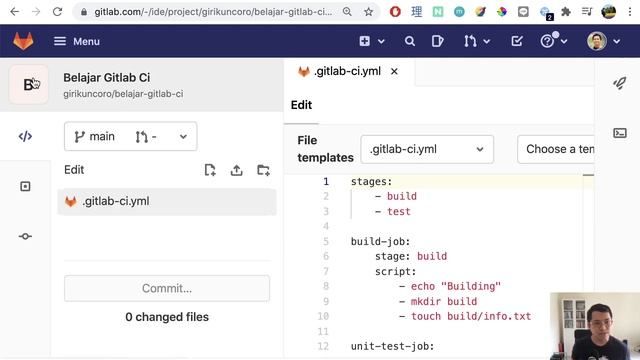
Task: Open the Chrome profile avatar
Action: click(x=608, y=12)
